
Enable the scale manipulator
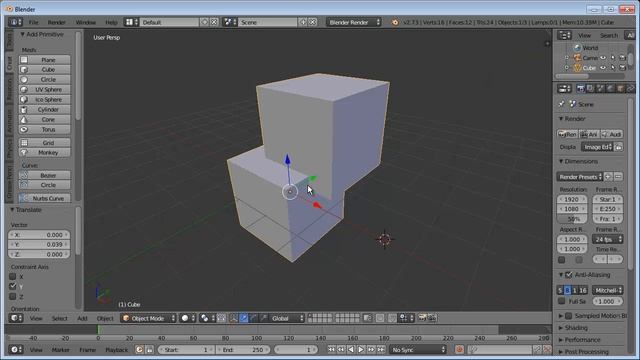pyautogui.click(x=264, y=318)
